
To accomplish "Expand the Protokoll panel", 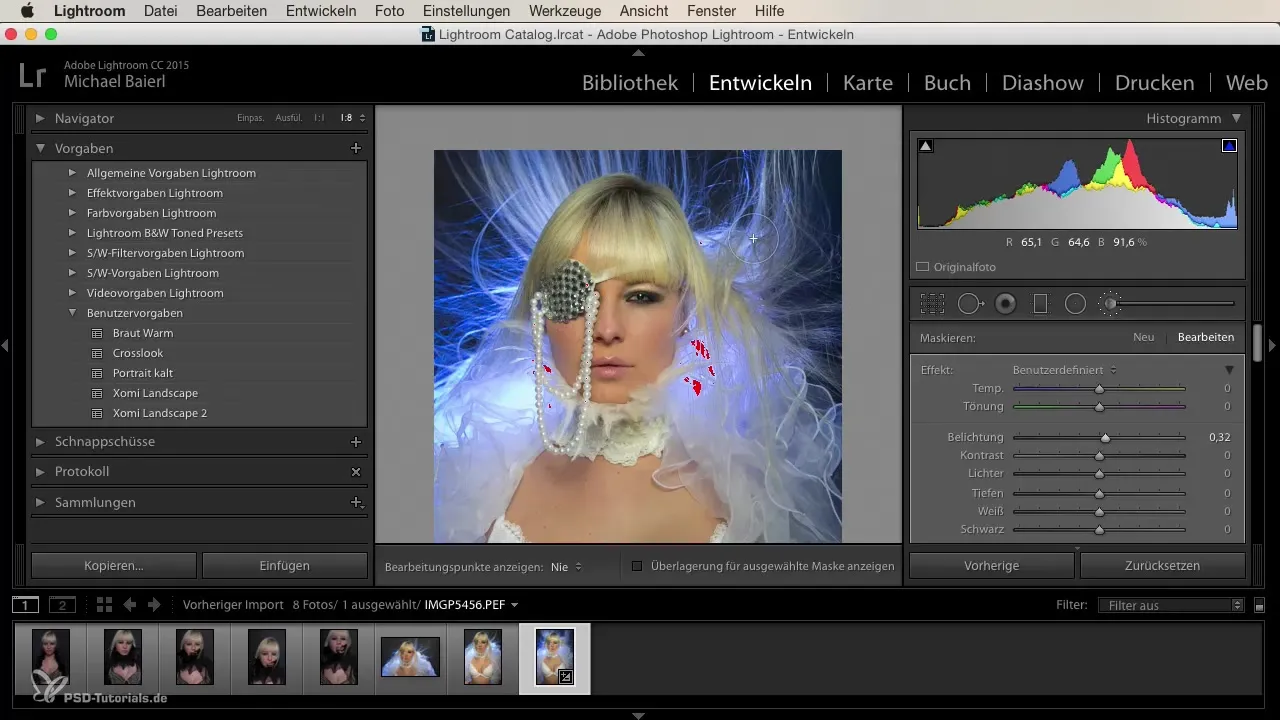I will click(x=40, y=471).
